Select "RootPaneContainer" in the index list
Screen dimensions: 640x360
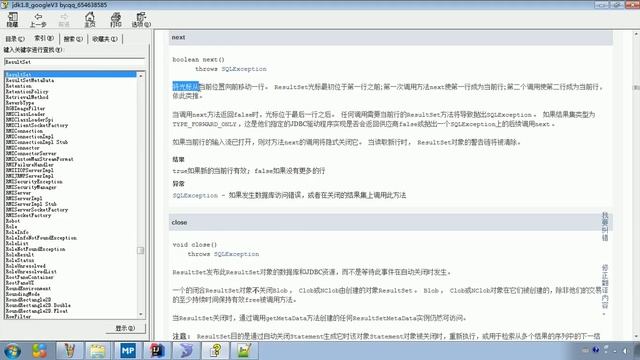[29, 277]
